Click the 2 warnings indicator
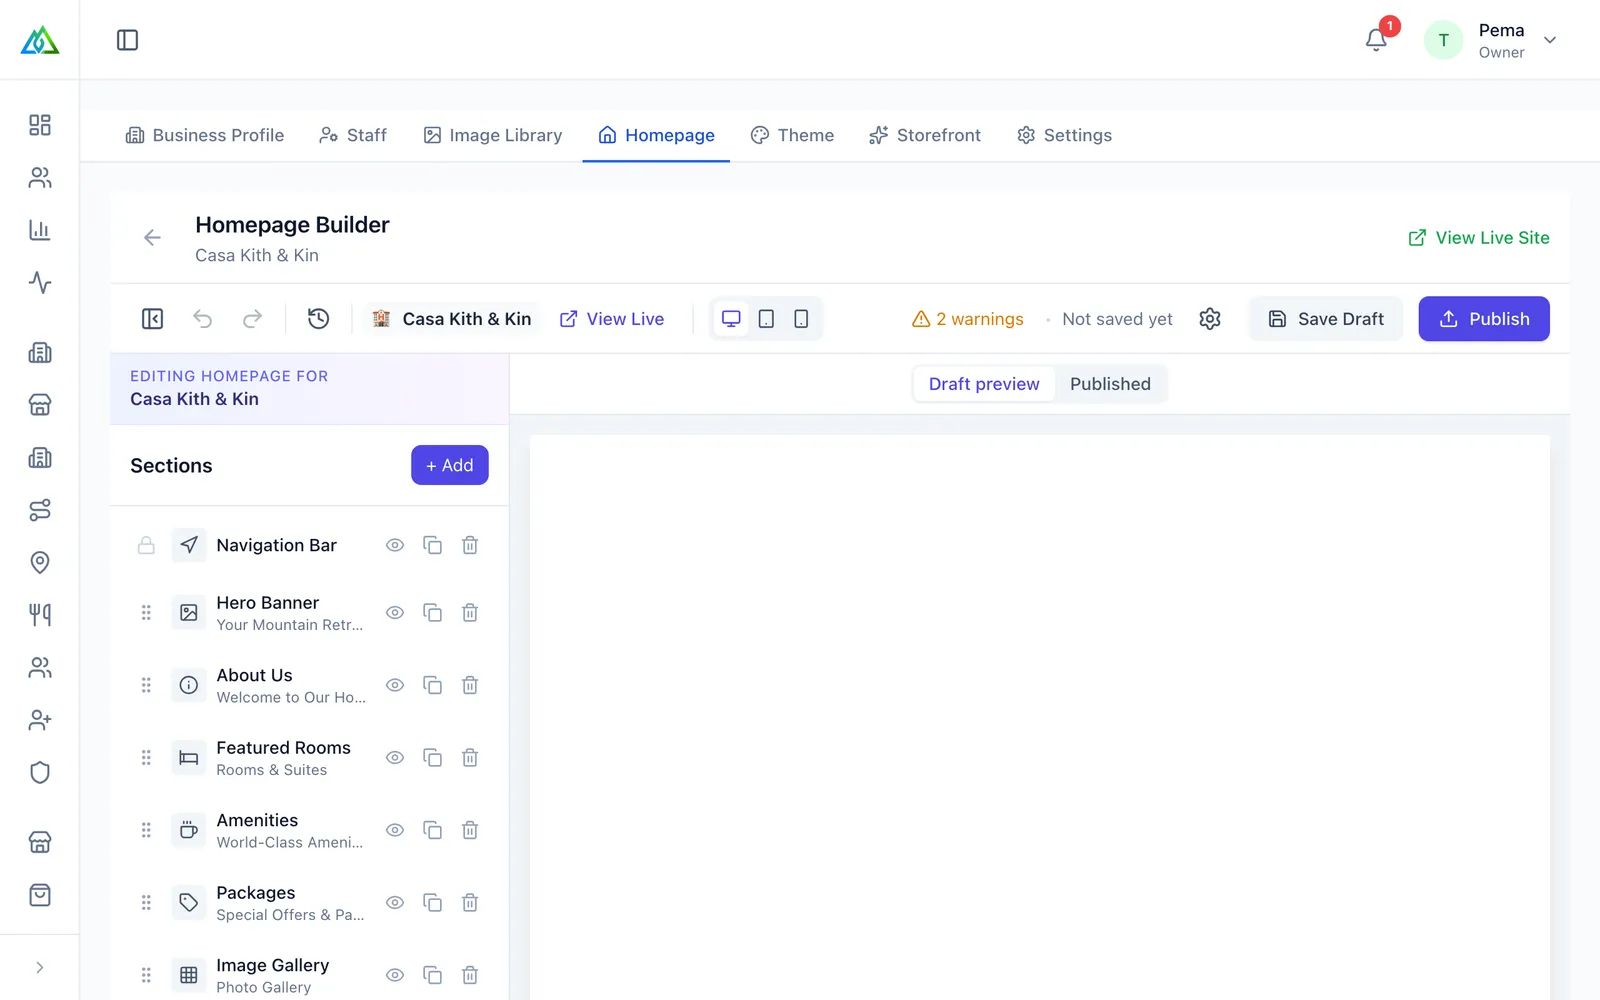The height and width of the screenshot is (1000, 1600). 968,319
